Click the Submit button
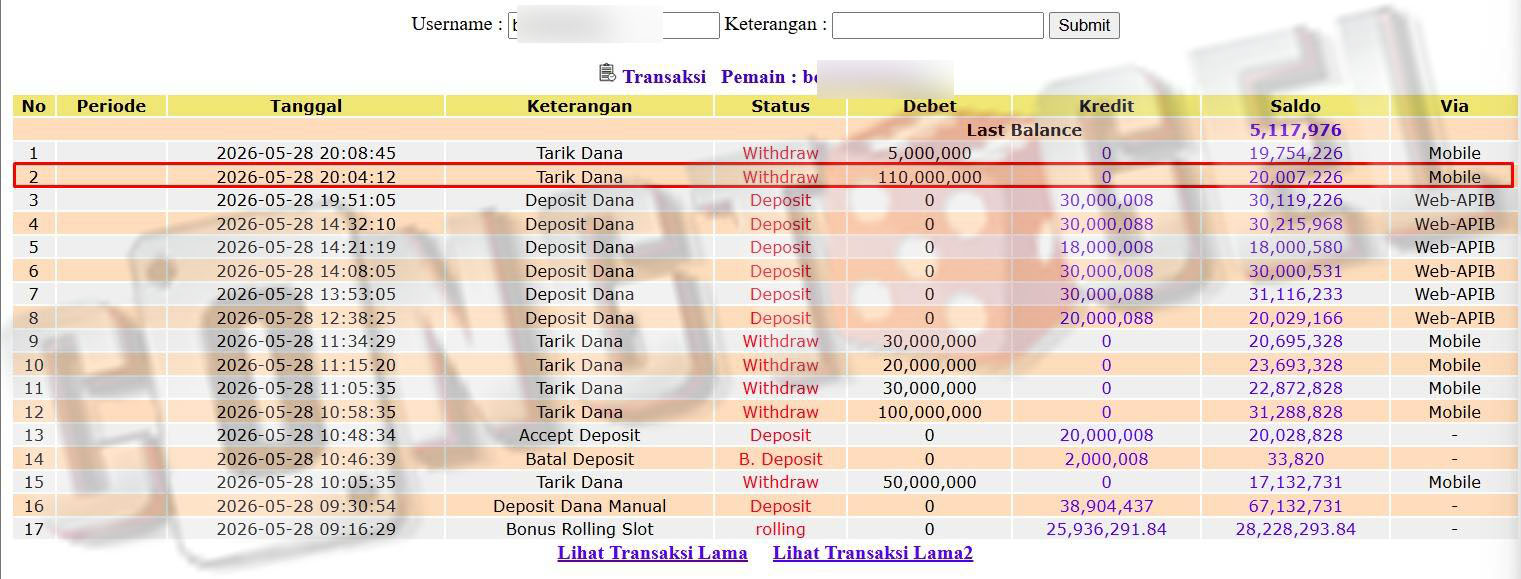Image resolution: width=1521 pixels, height=579 pixels. click(1084, 25)
